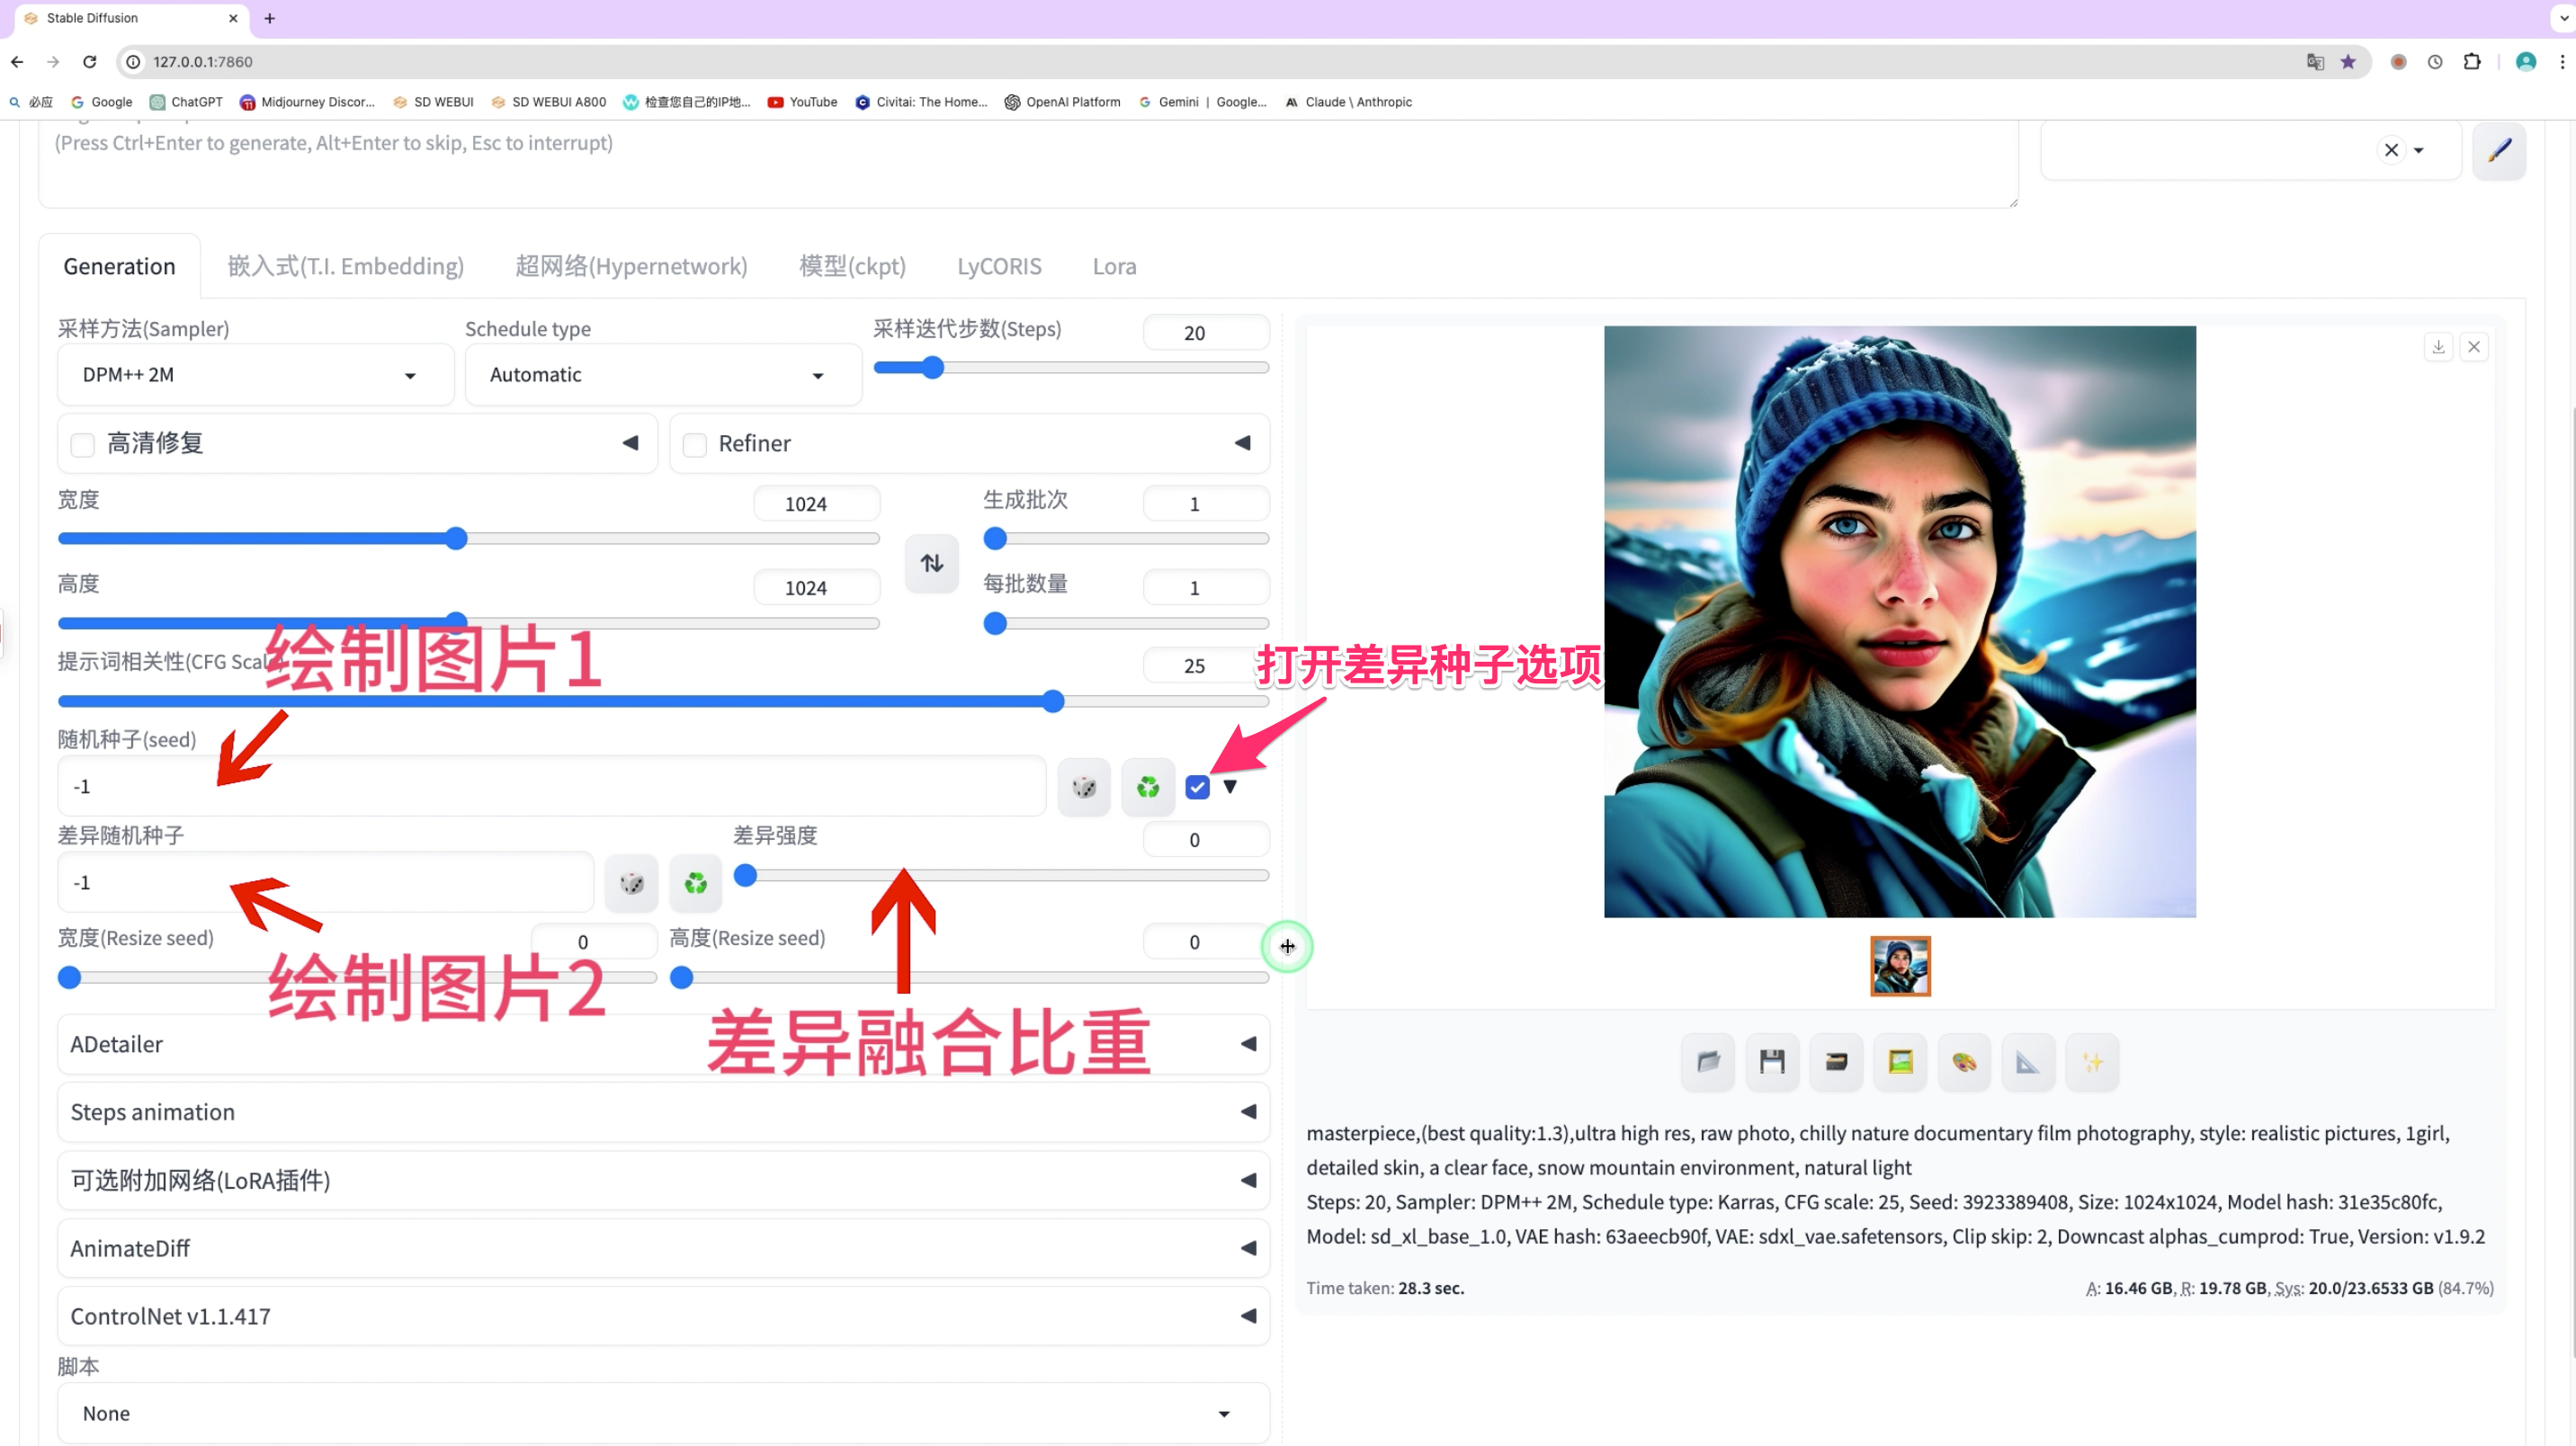Click the 生成批次 slider handle
Viewport: 2576px width, 1446px height.
[994, 539]
